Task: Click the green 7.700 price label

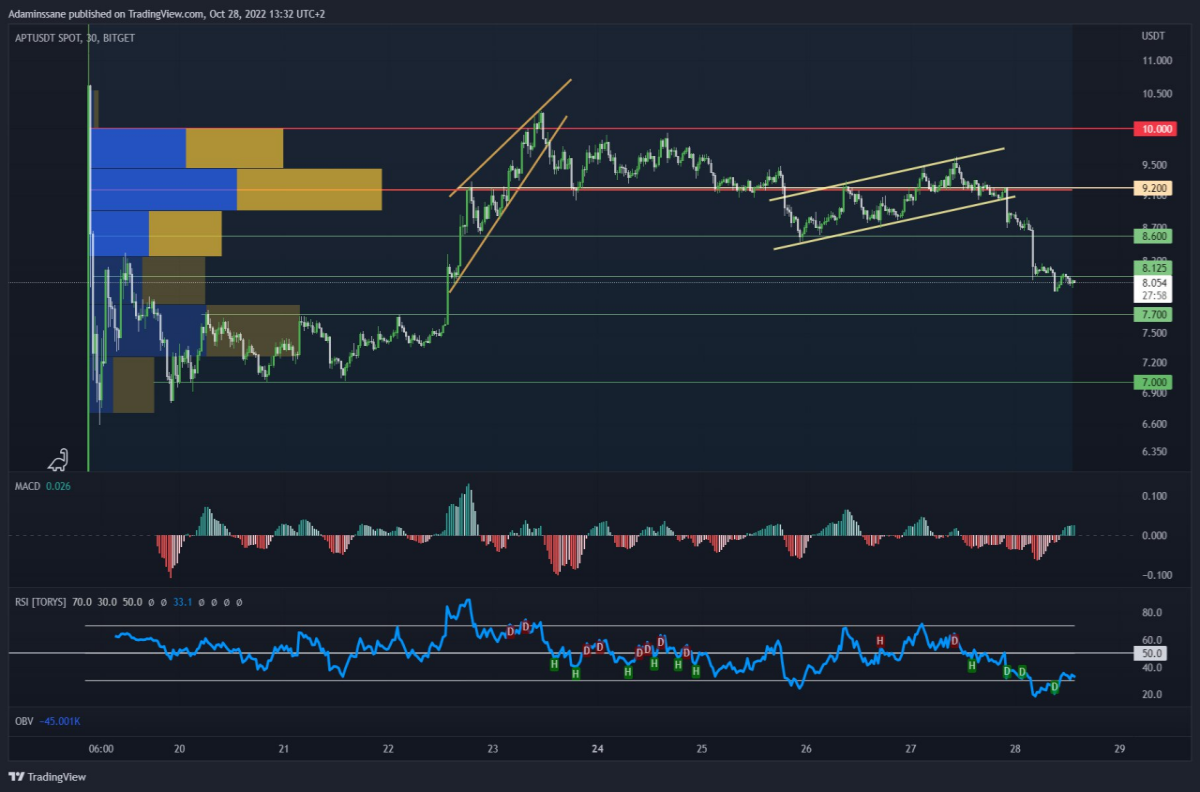Action: click(x=1153, y=314)
